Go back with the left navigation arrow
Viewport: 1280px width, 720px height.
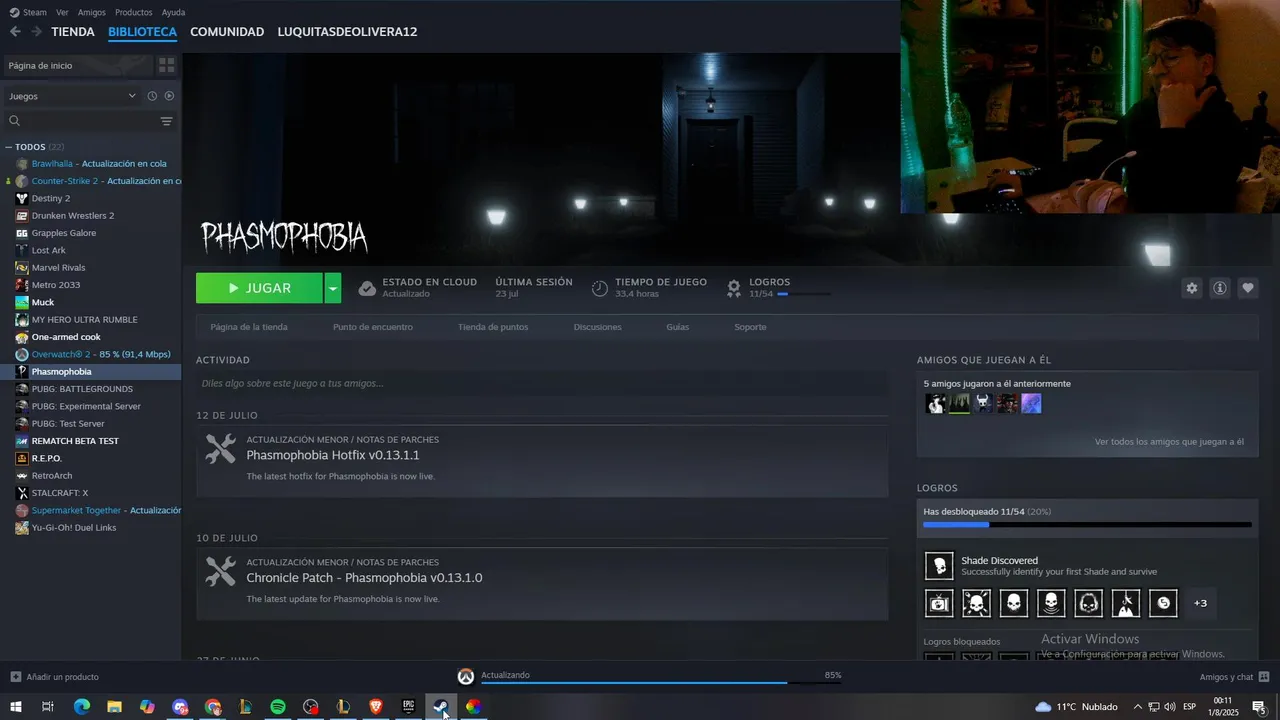15,32
